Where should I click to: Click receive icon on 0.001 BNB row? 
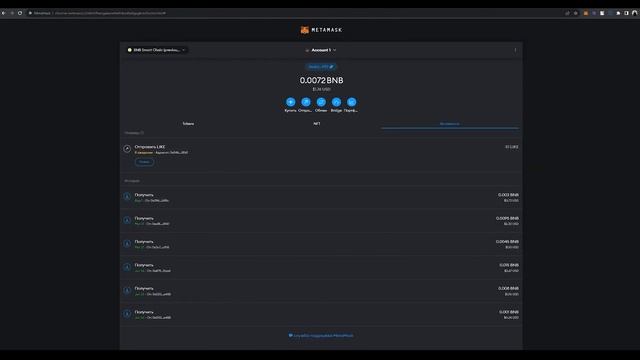click(127, 313)
